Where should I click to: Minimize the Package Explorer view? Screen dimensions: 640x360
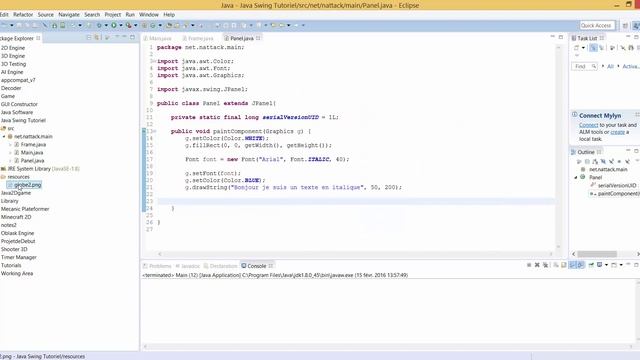click(x=124, y=37)
